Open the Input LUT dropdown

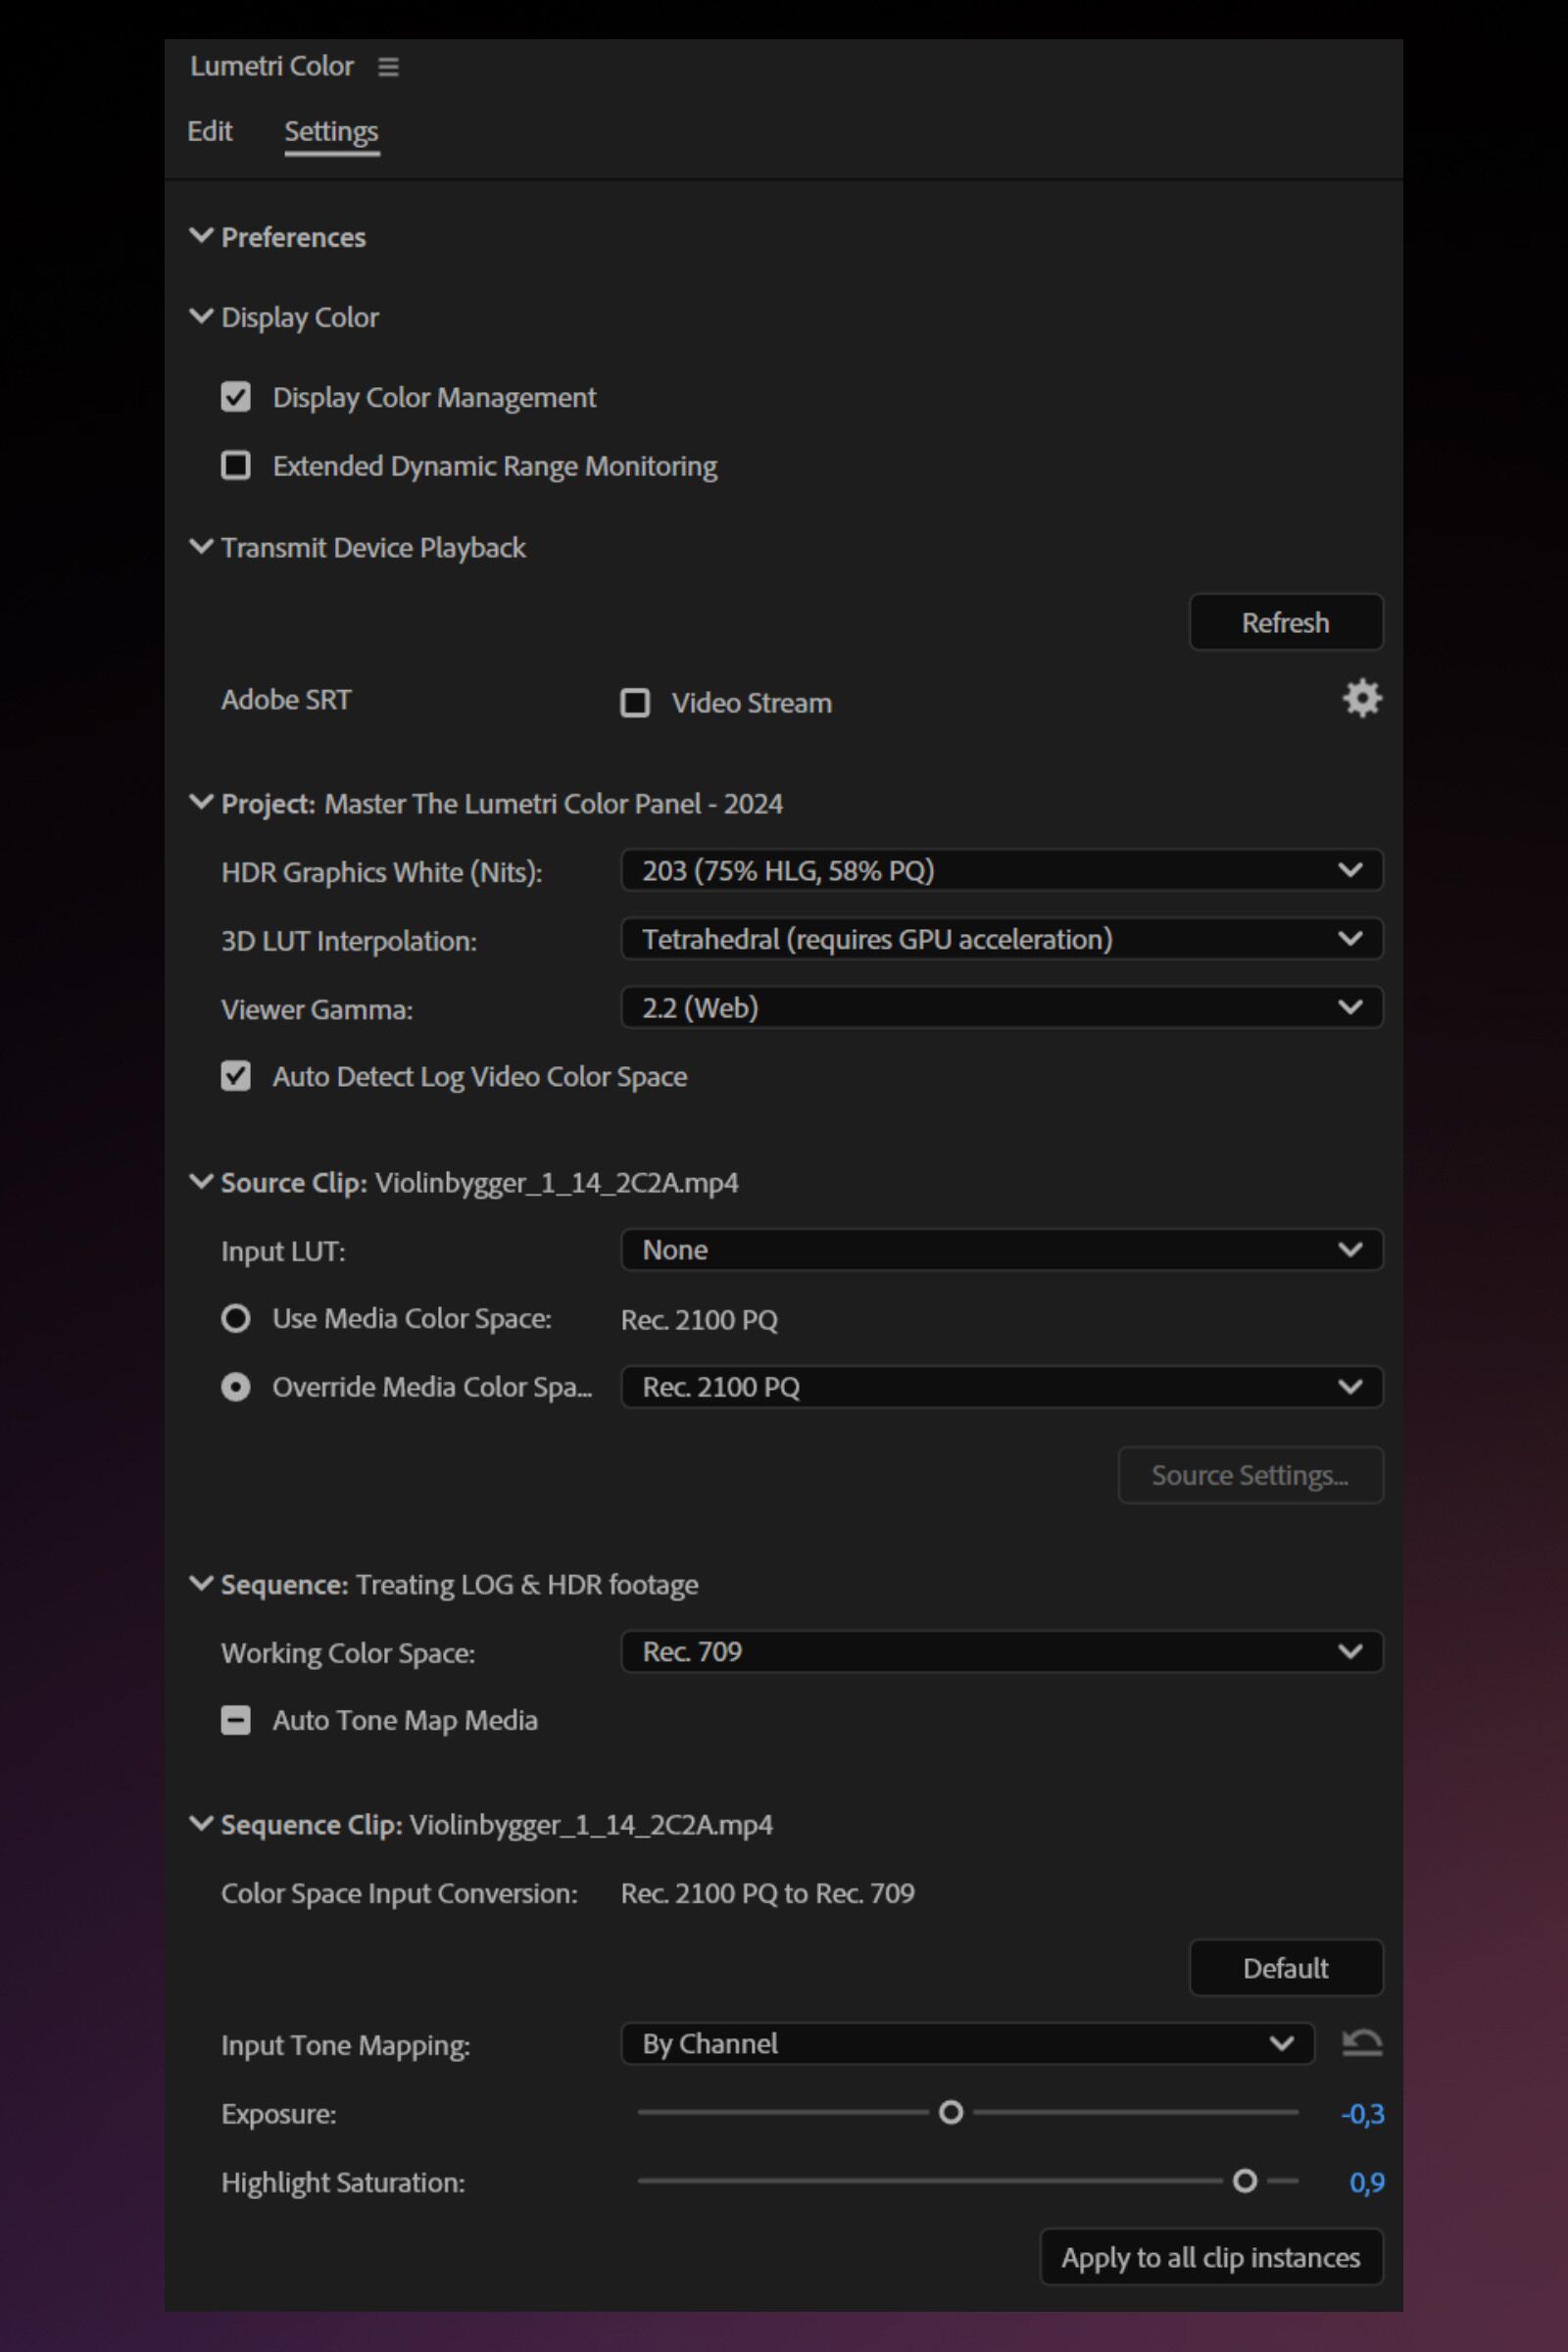(x=1000, y=1249)
